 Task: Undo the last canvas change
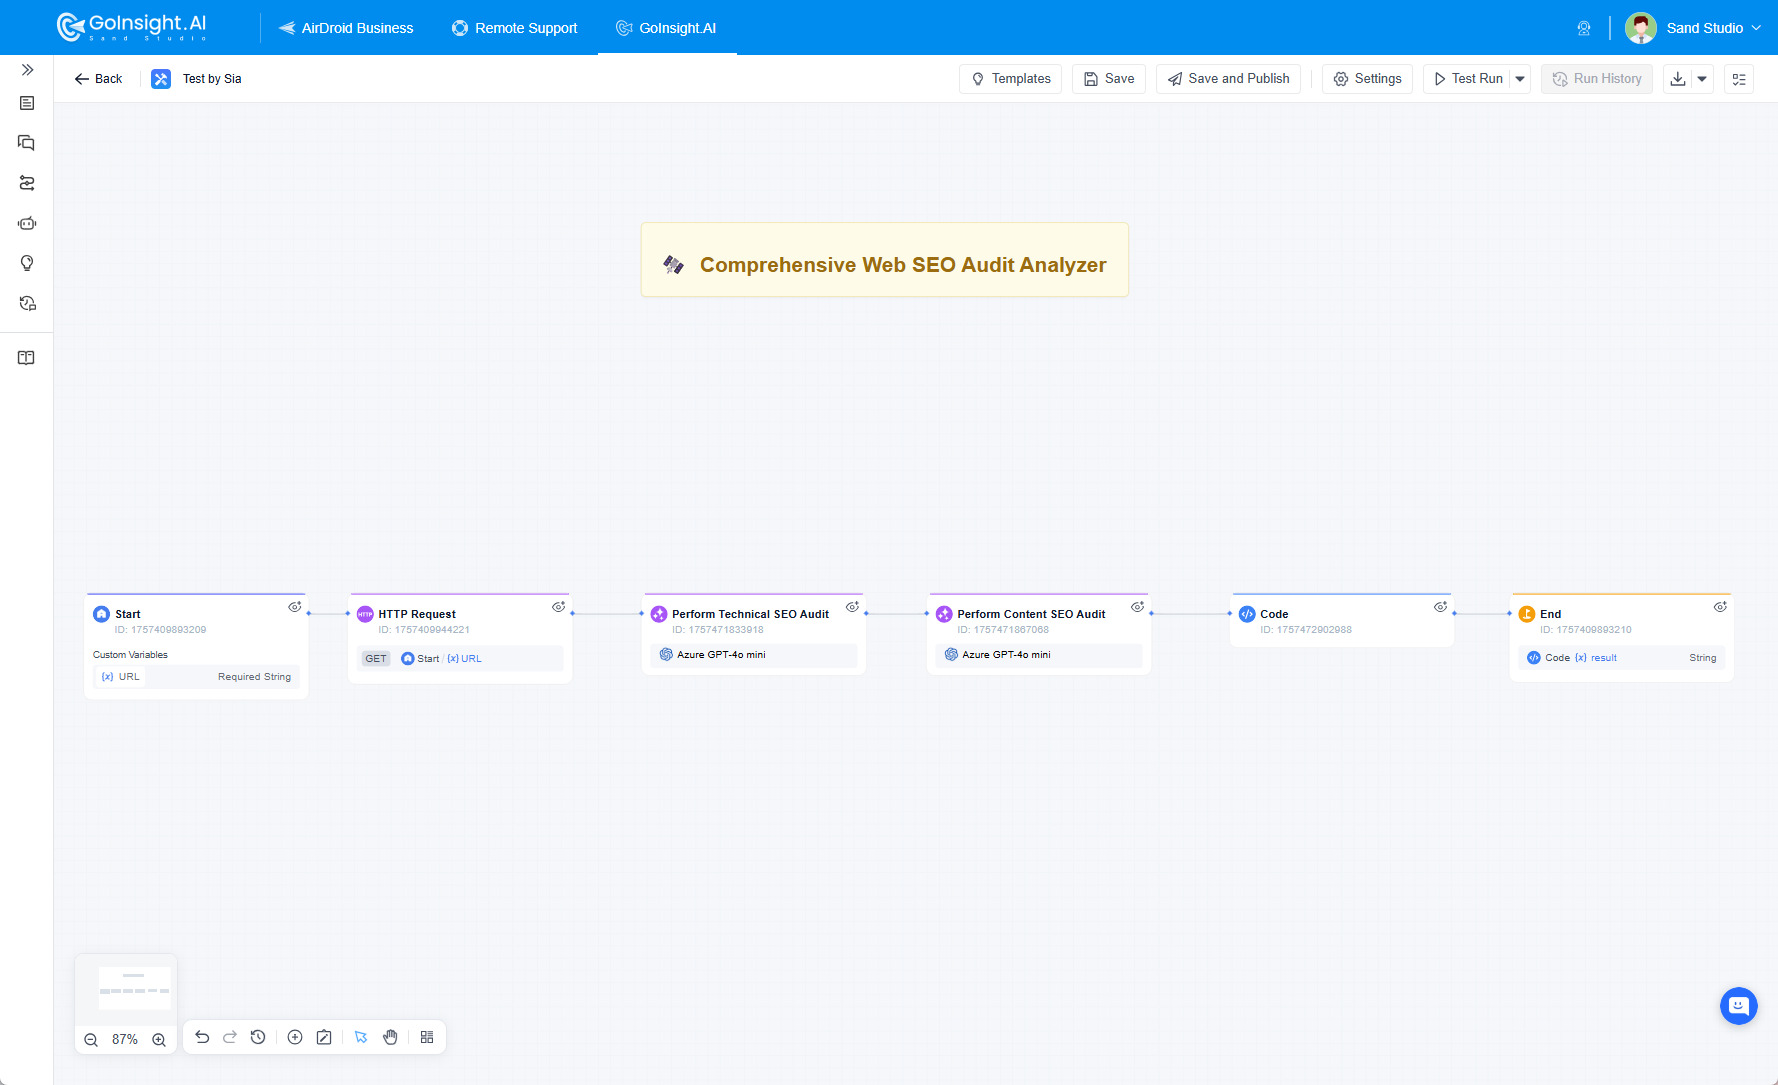[202, 1037]
